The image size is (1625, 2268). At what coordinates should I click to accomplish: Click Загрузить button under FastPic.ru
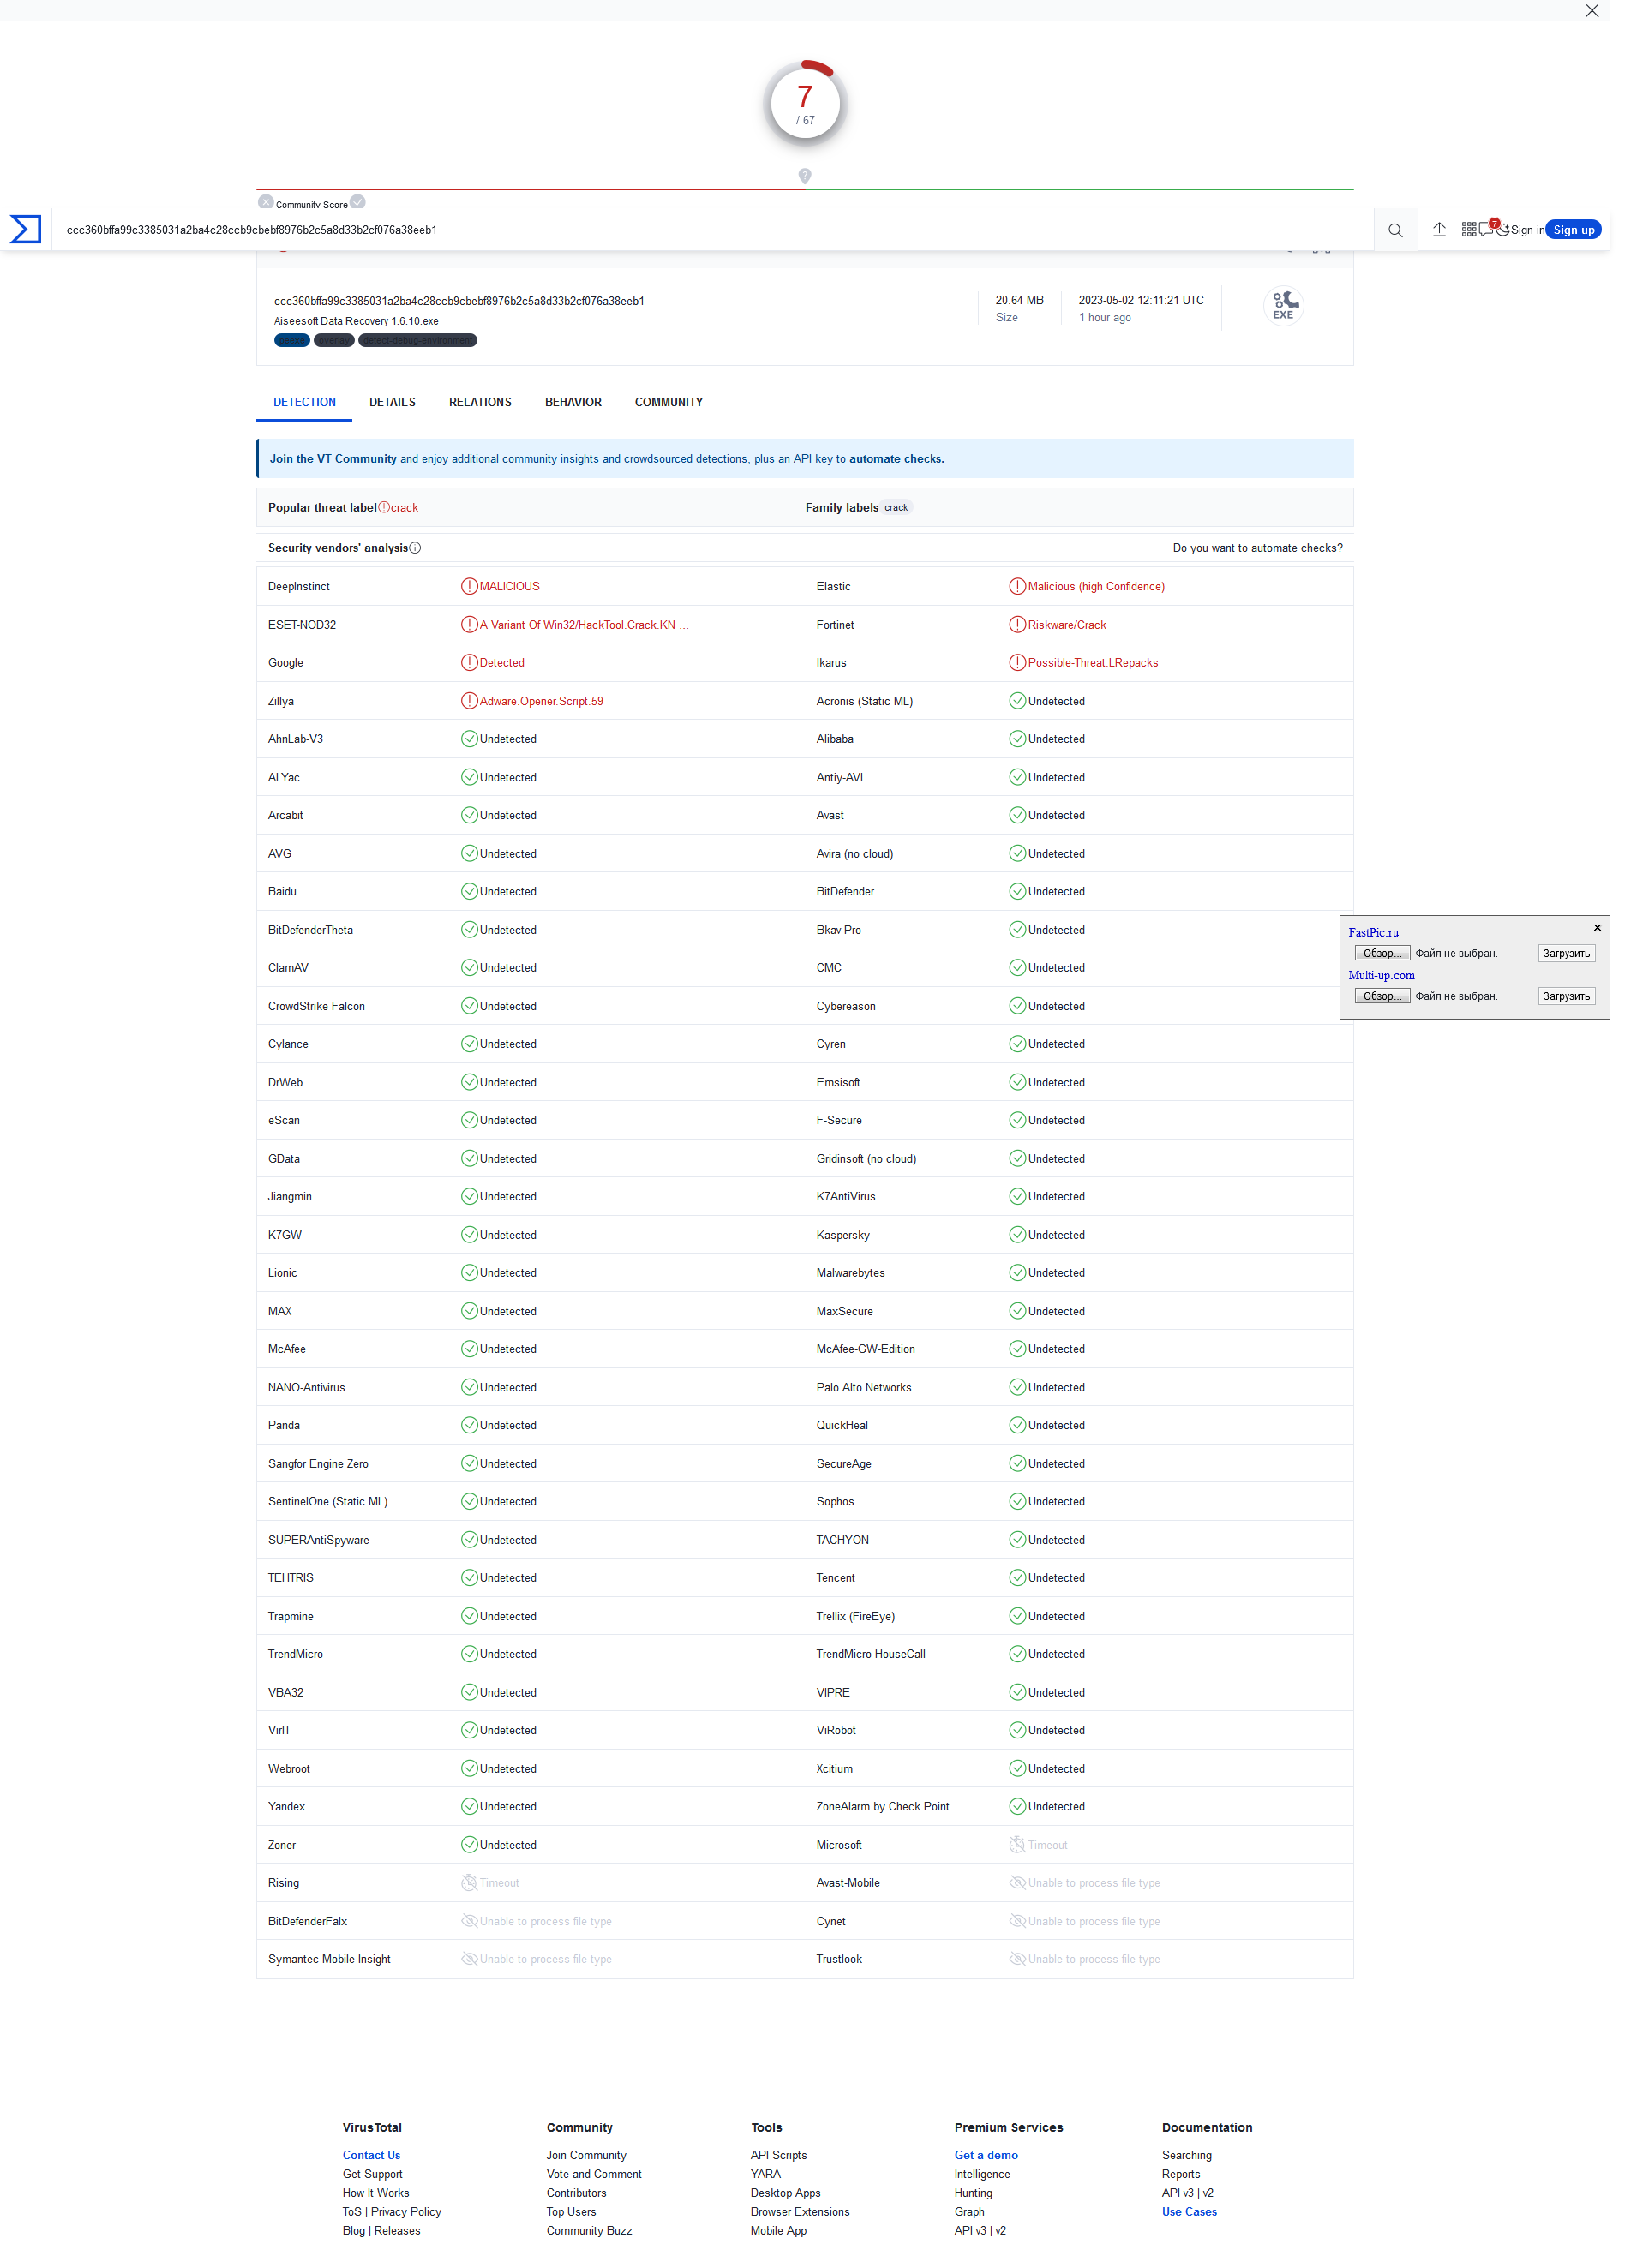click(x=1566, y=953)
